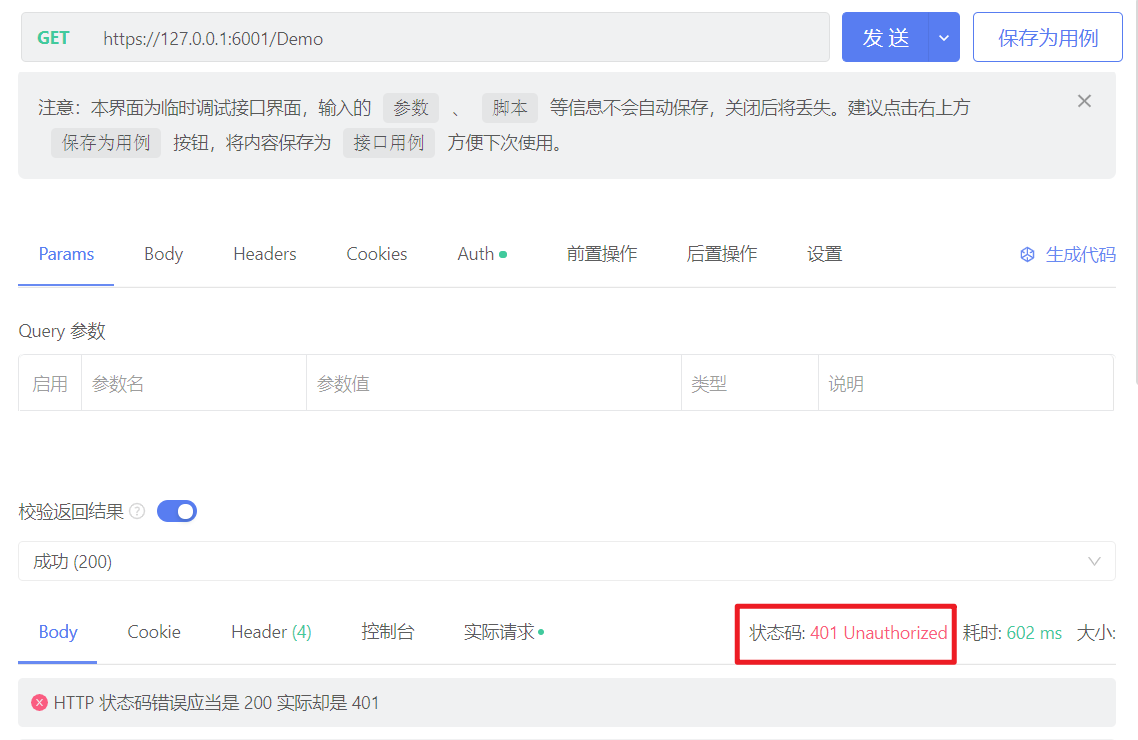This screenshot has width=1138, height=740.
Task: Click the help icon beside 校验返回结果
Action: point(137,511)
